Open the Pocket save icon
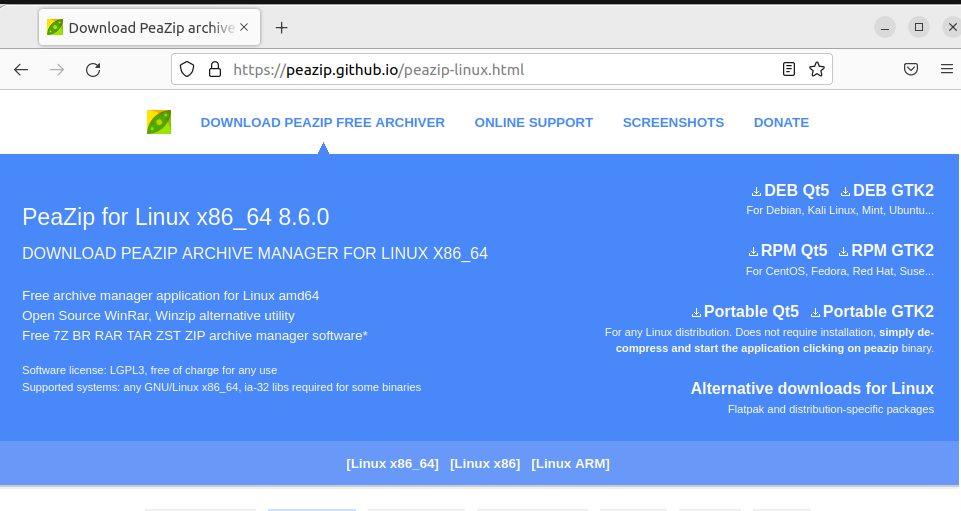The image size is (961, 511). coord(911,69)
